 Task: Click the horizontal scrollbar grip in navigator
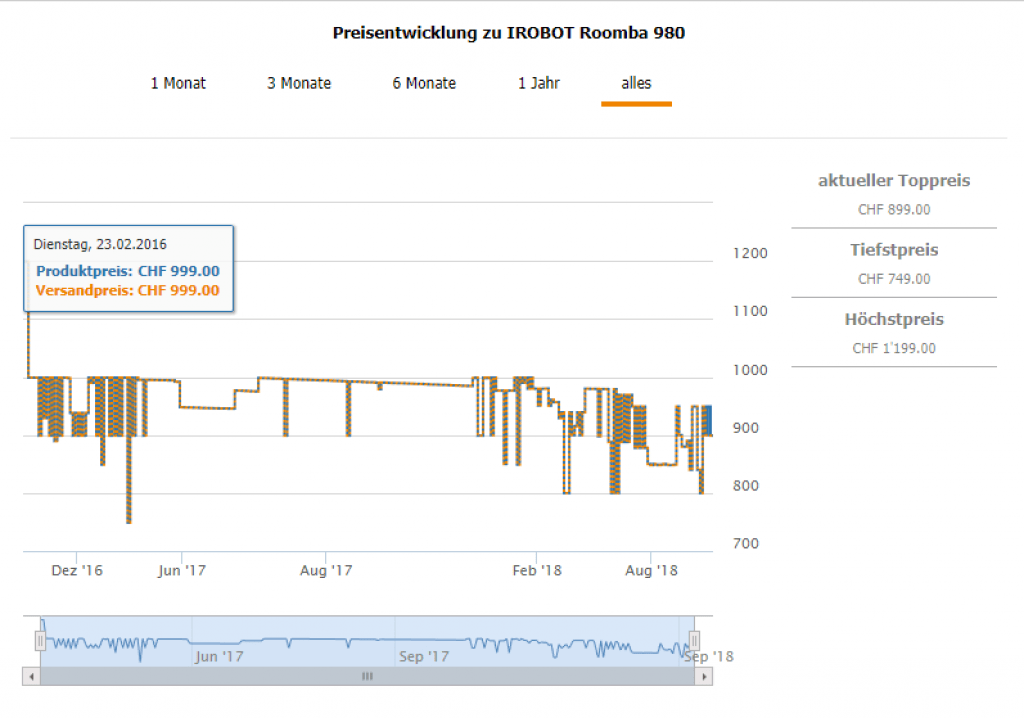(x=367, y=677)
